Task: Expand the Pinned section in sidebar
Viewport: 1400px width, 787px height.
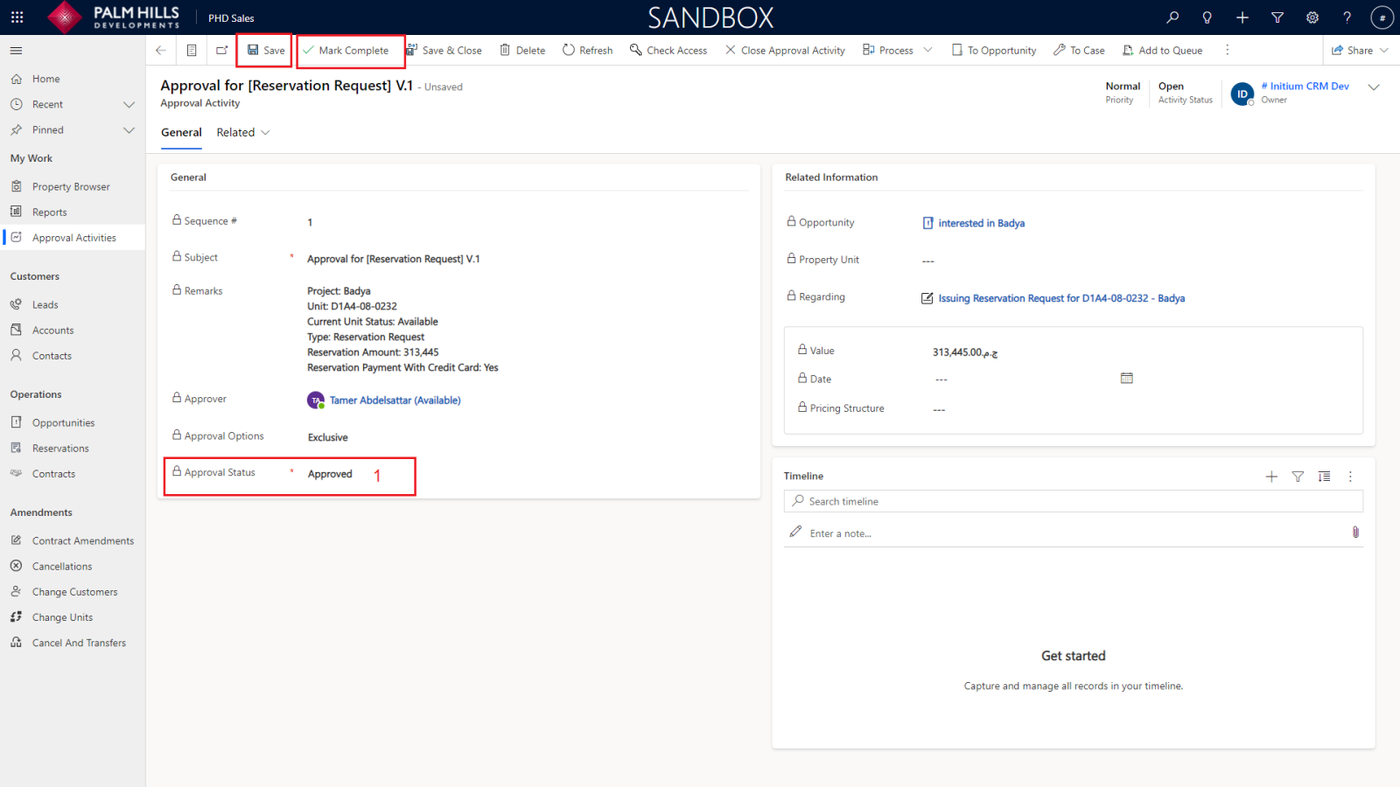Action: click(x=128, y=130)
